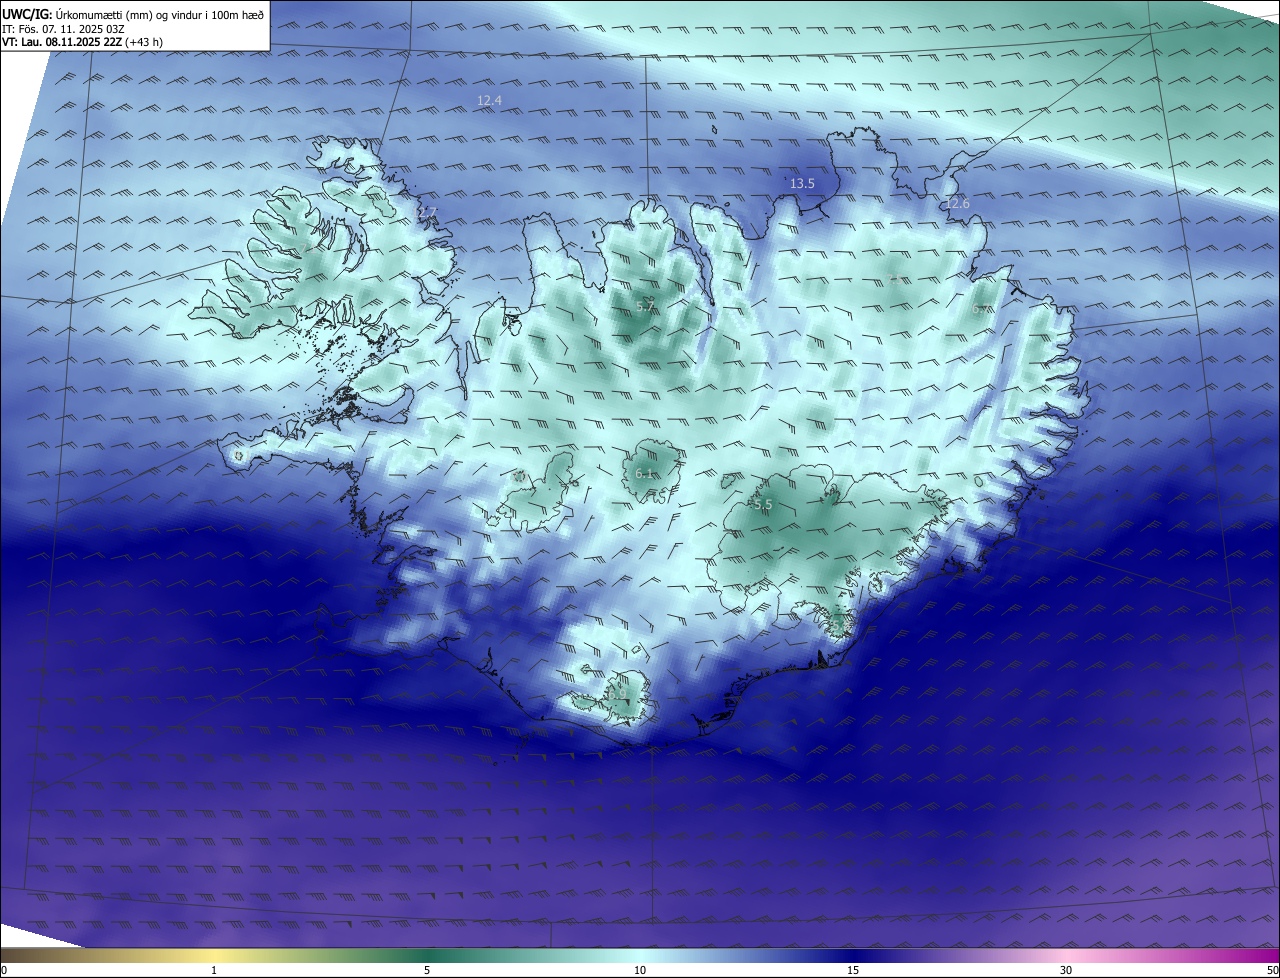Image resolution: width=1280 pixels, height=978 pixels.
Task: Click the 5.7 value label in north Iceland
Action: pos(645,306)
